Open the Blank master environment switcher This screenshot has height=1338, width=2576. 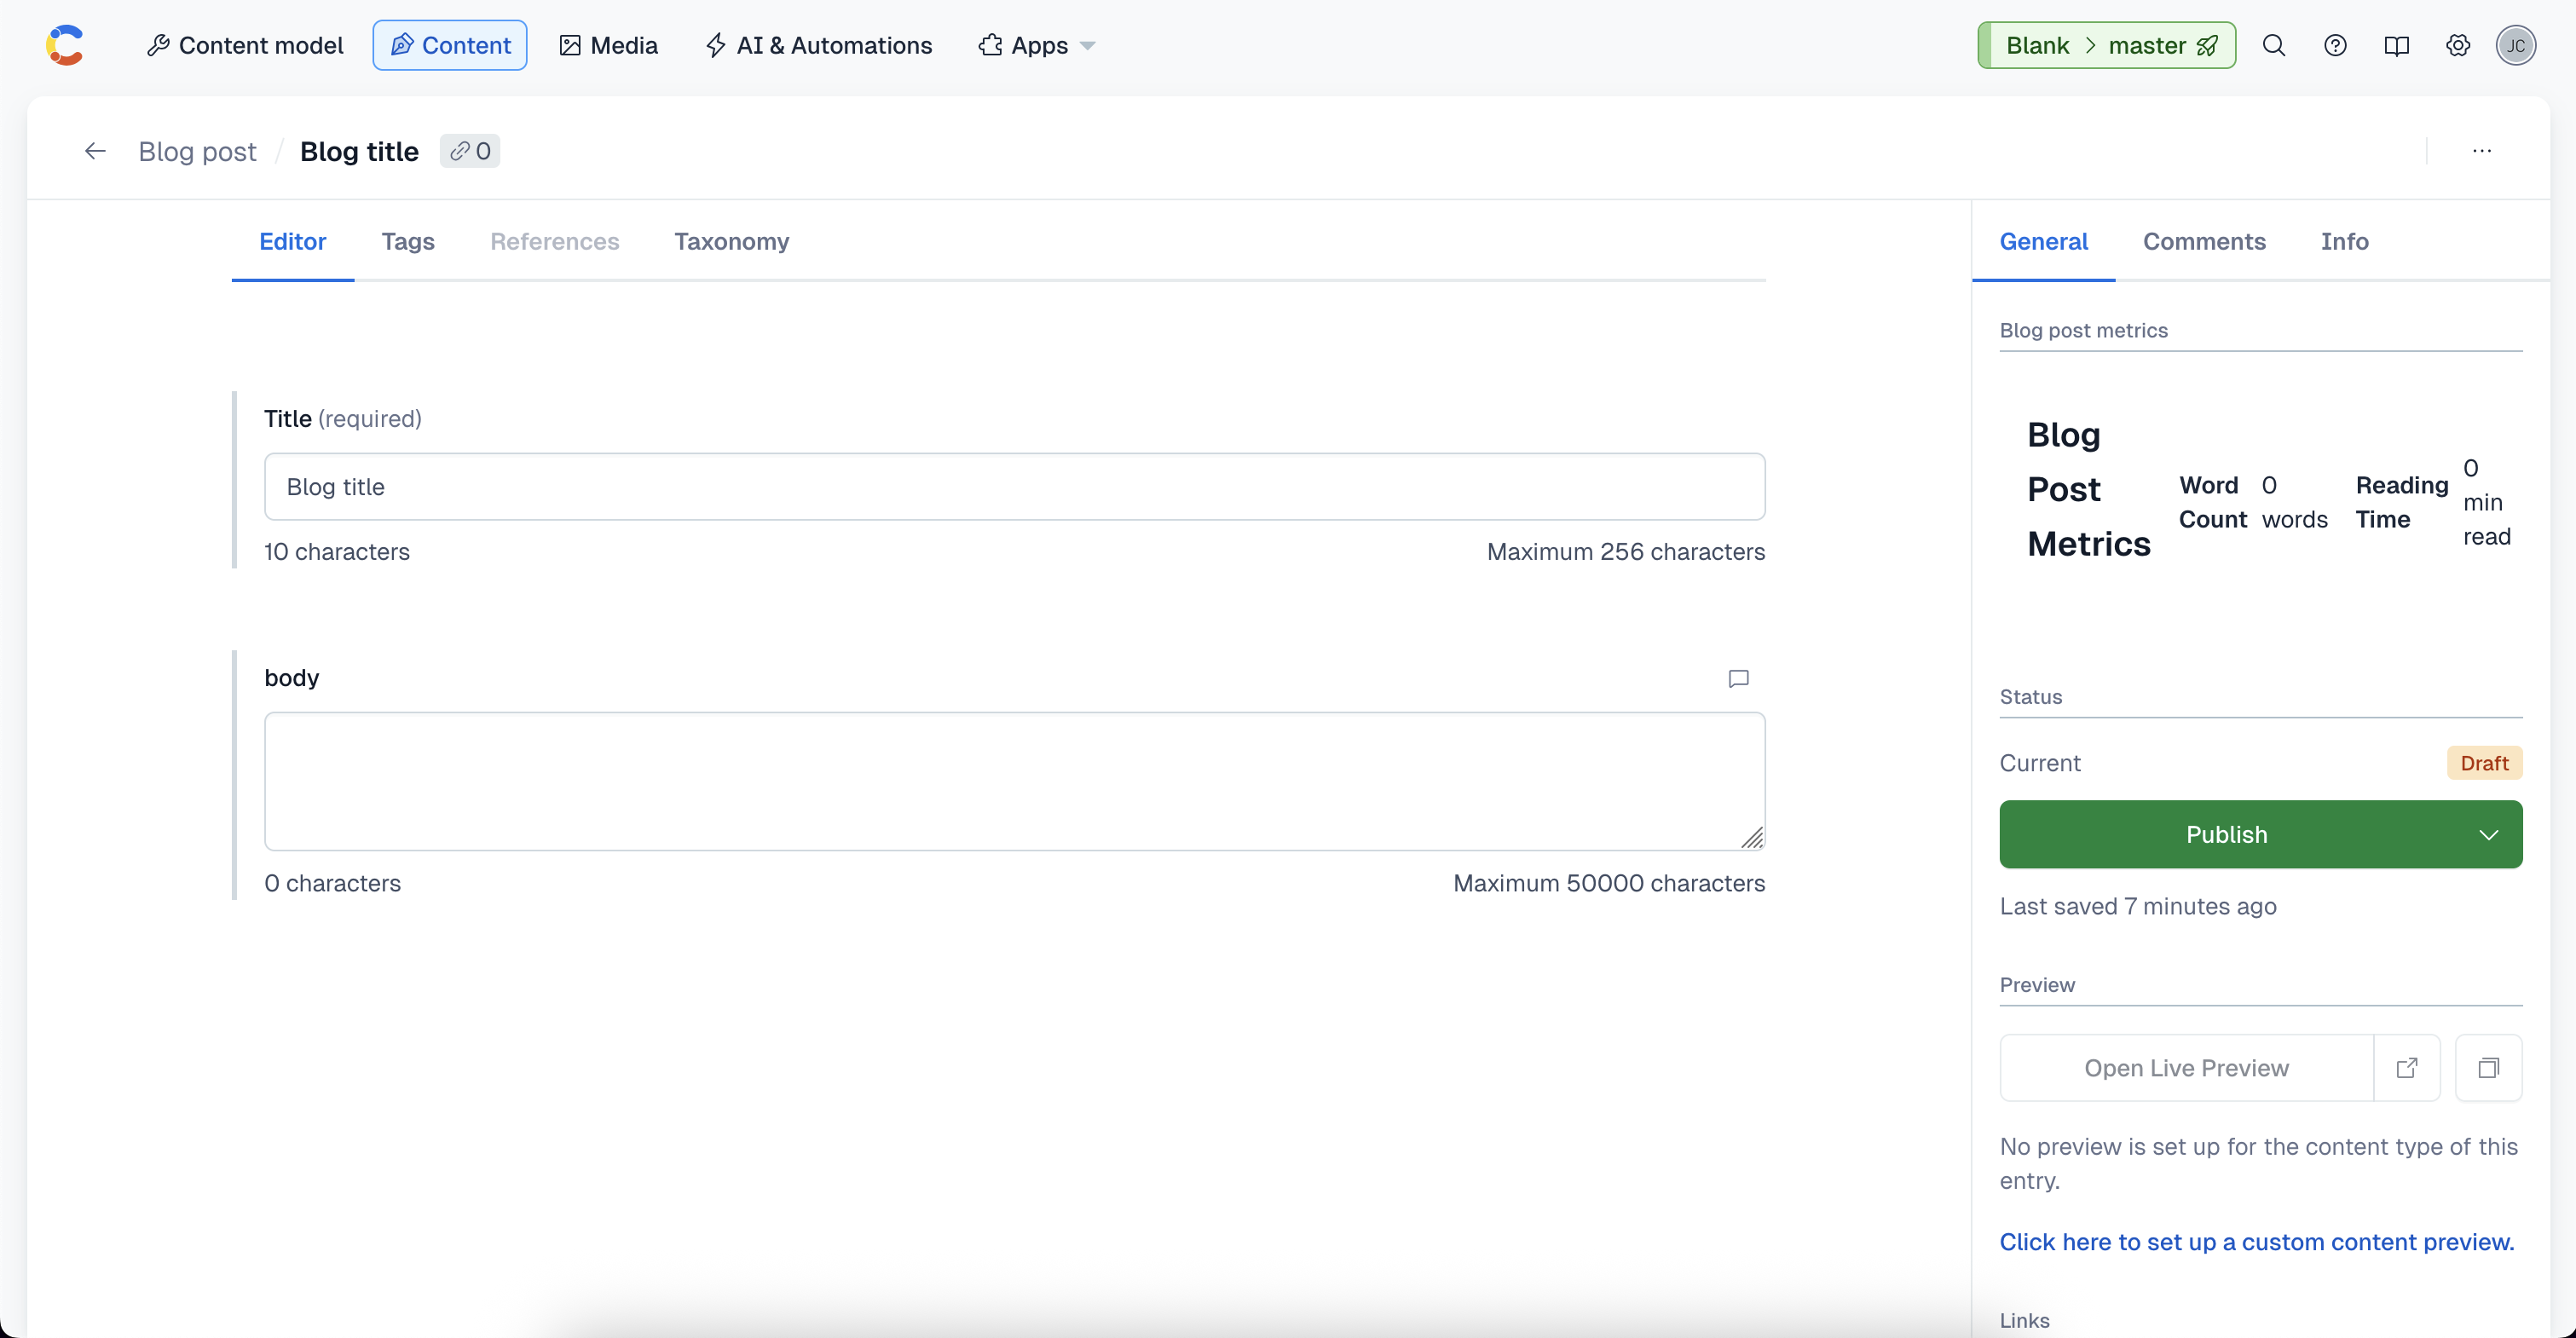click(2105, 45)
